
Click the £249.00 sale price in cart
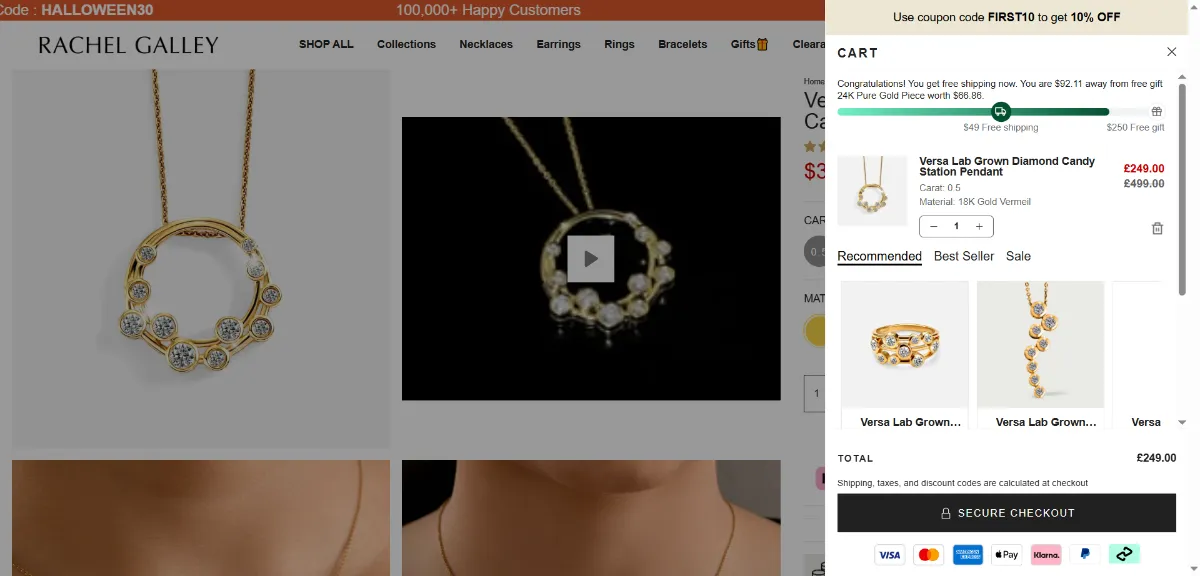(1143, 169)
